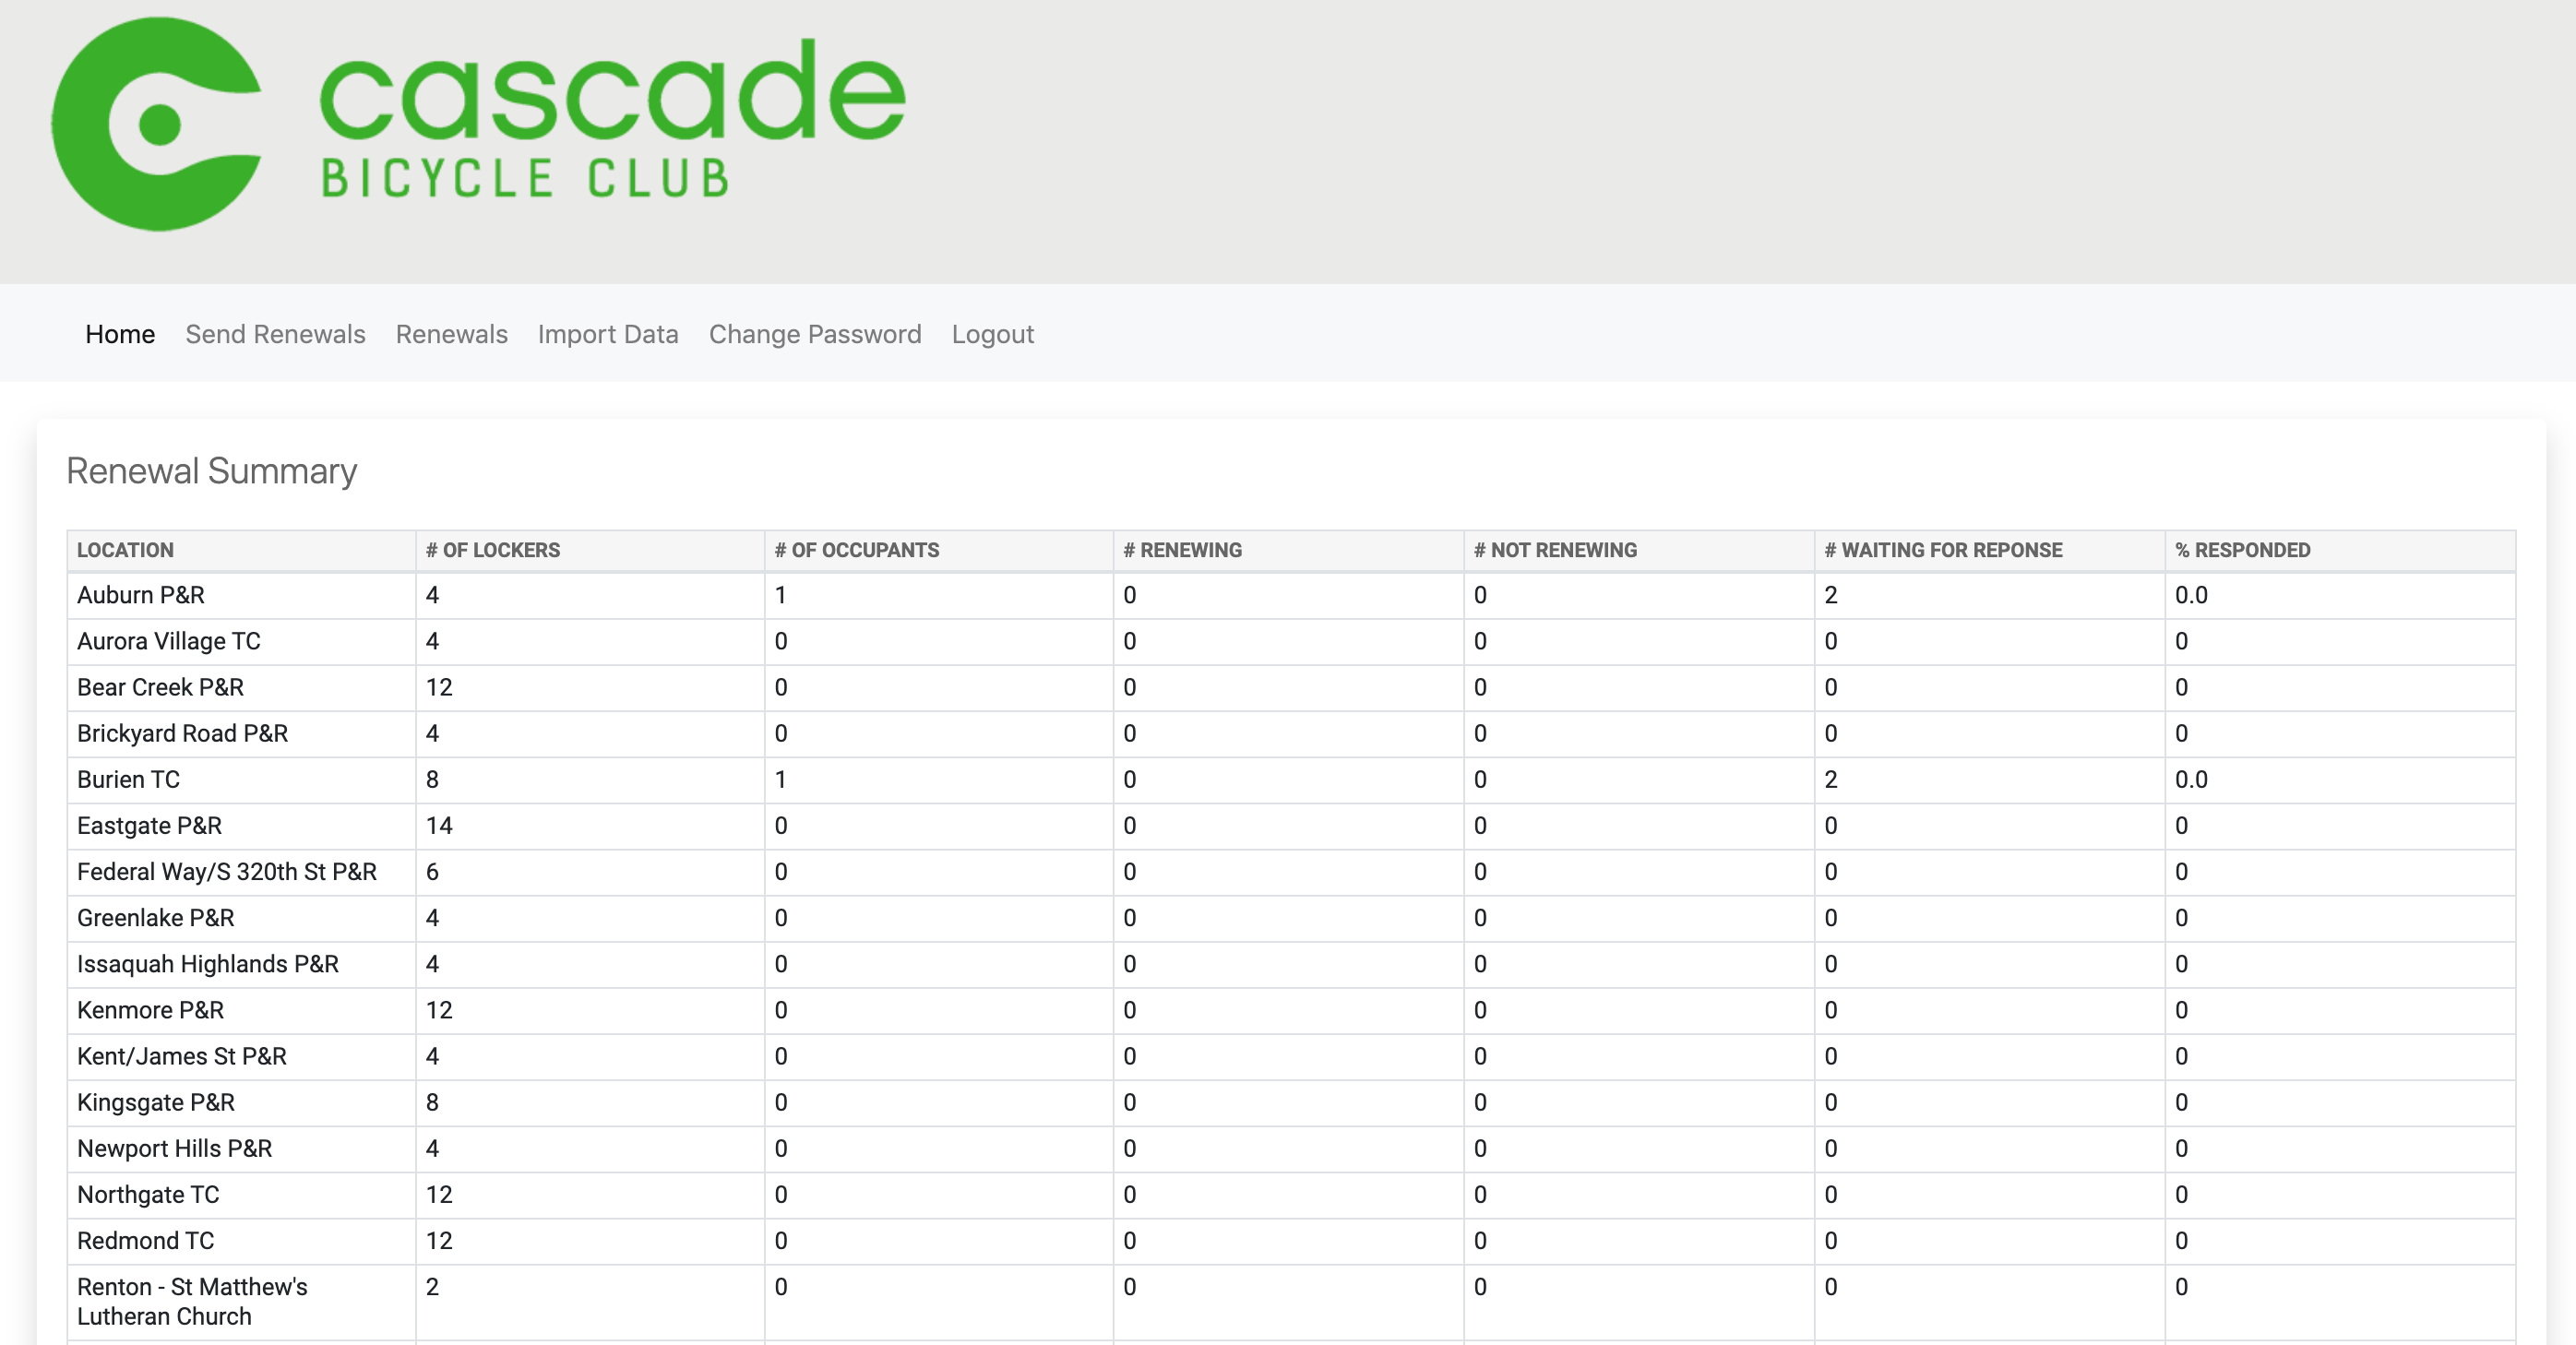Open the Import Data page
The image size is (2576, 1345).
608,334
